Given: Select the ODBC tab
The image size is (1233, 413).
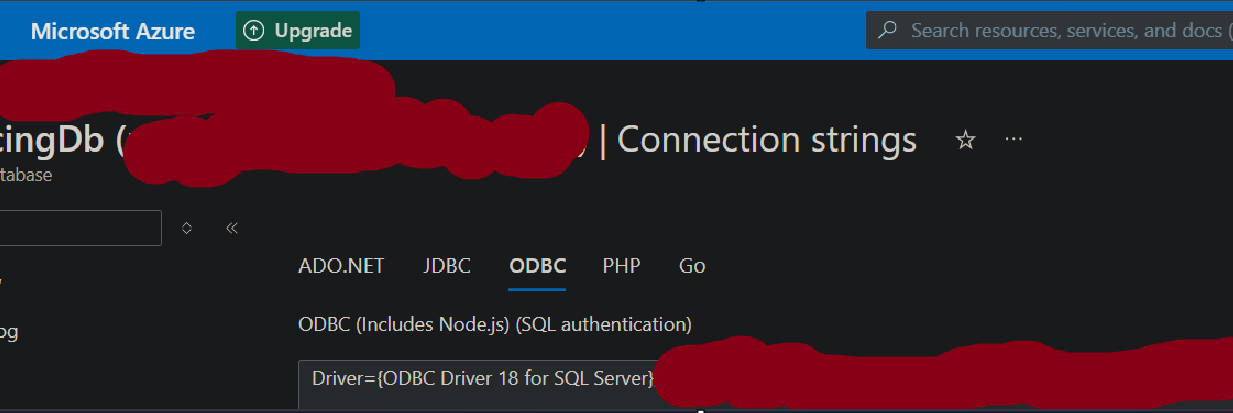Looking at the screenshot, I should (x=537, y=266).
